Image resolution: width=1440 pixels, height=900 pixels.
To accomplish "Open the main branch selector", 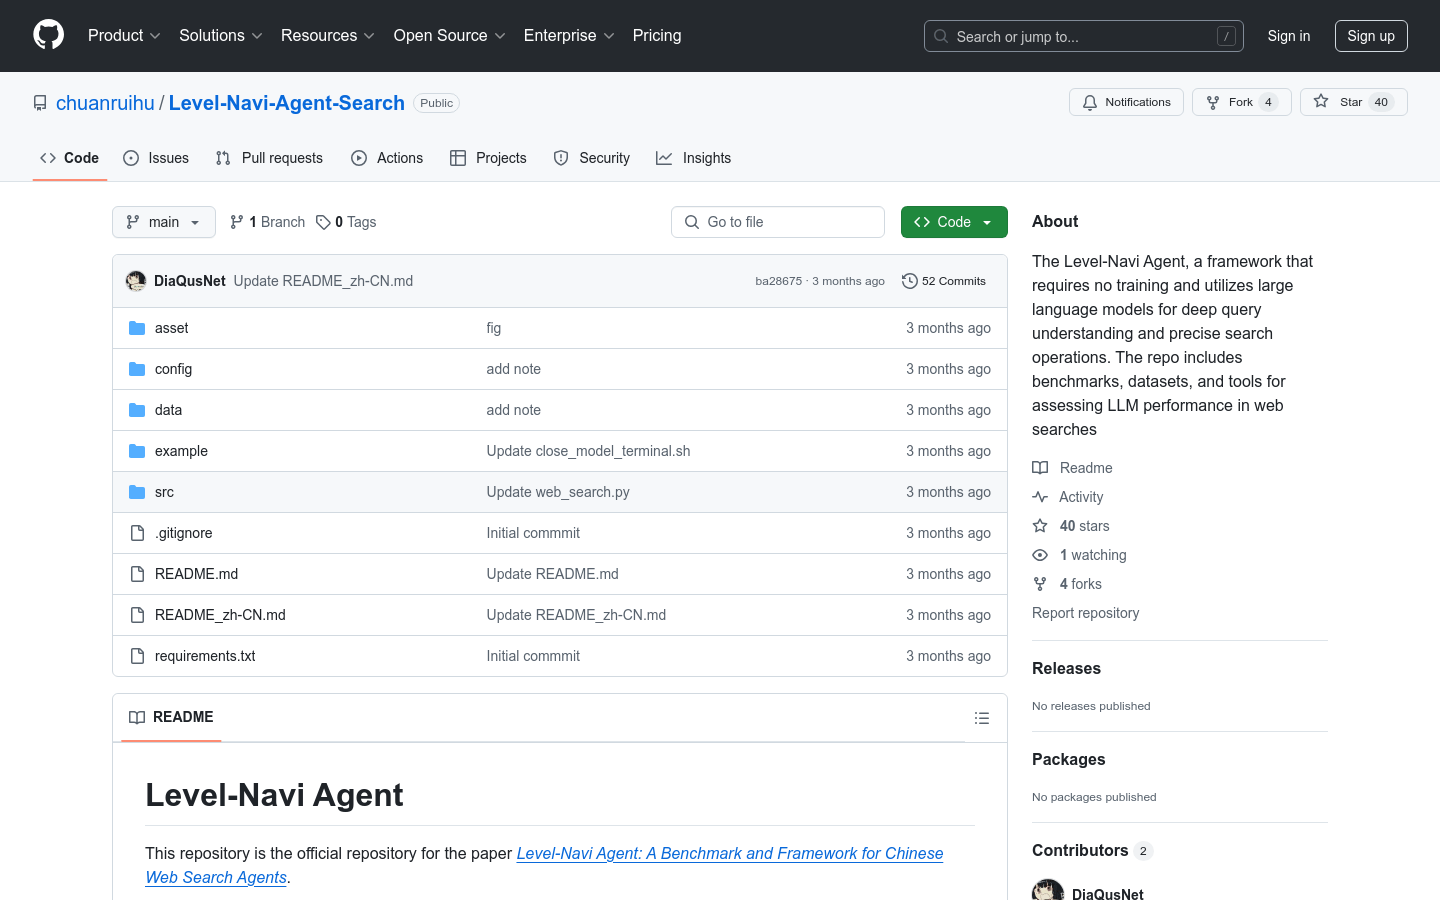I will click(x=164, y=222).
